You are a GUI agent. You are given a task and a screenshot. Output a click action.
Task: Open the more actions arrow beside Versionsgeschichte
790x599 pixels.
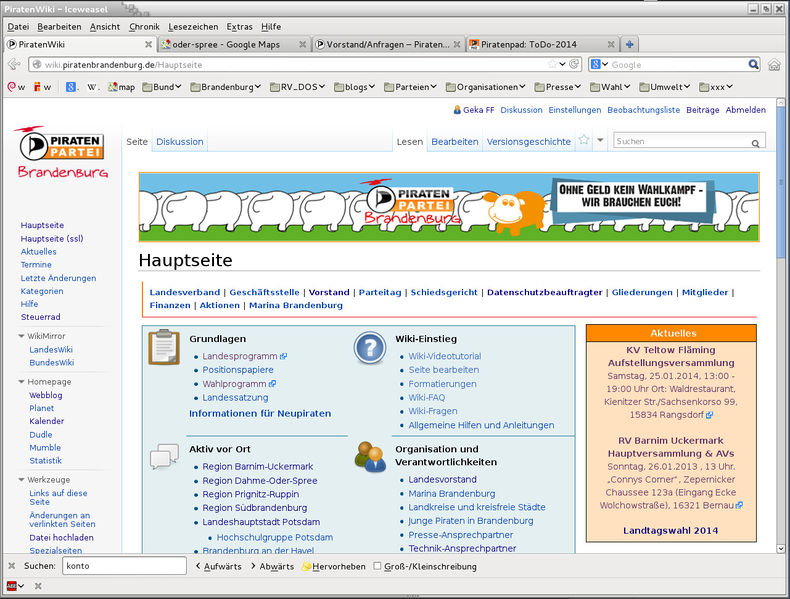coord(601,141)
